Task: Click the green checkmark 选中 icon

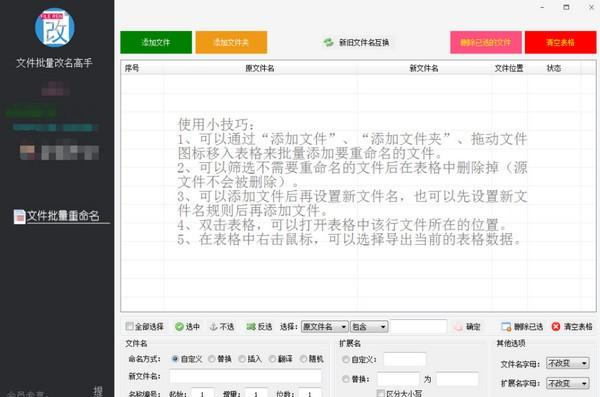Action: 179,327
